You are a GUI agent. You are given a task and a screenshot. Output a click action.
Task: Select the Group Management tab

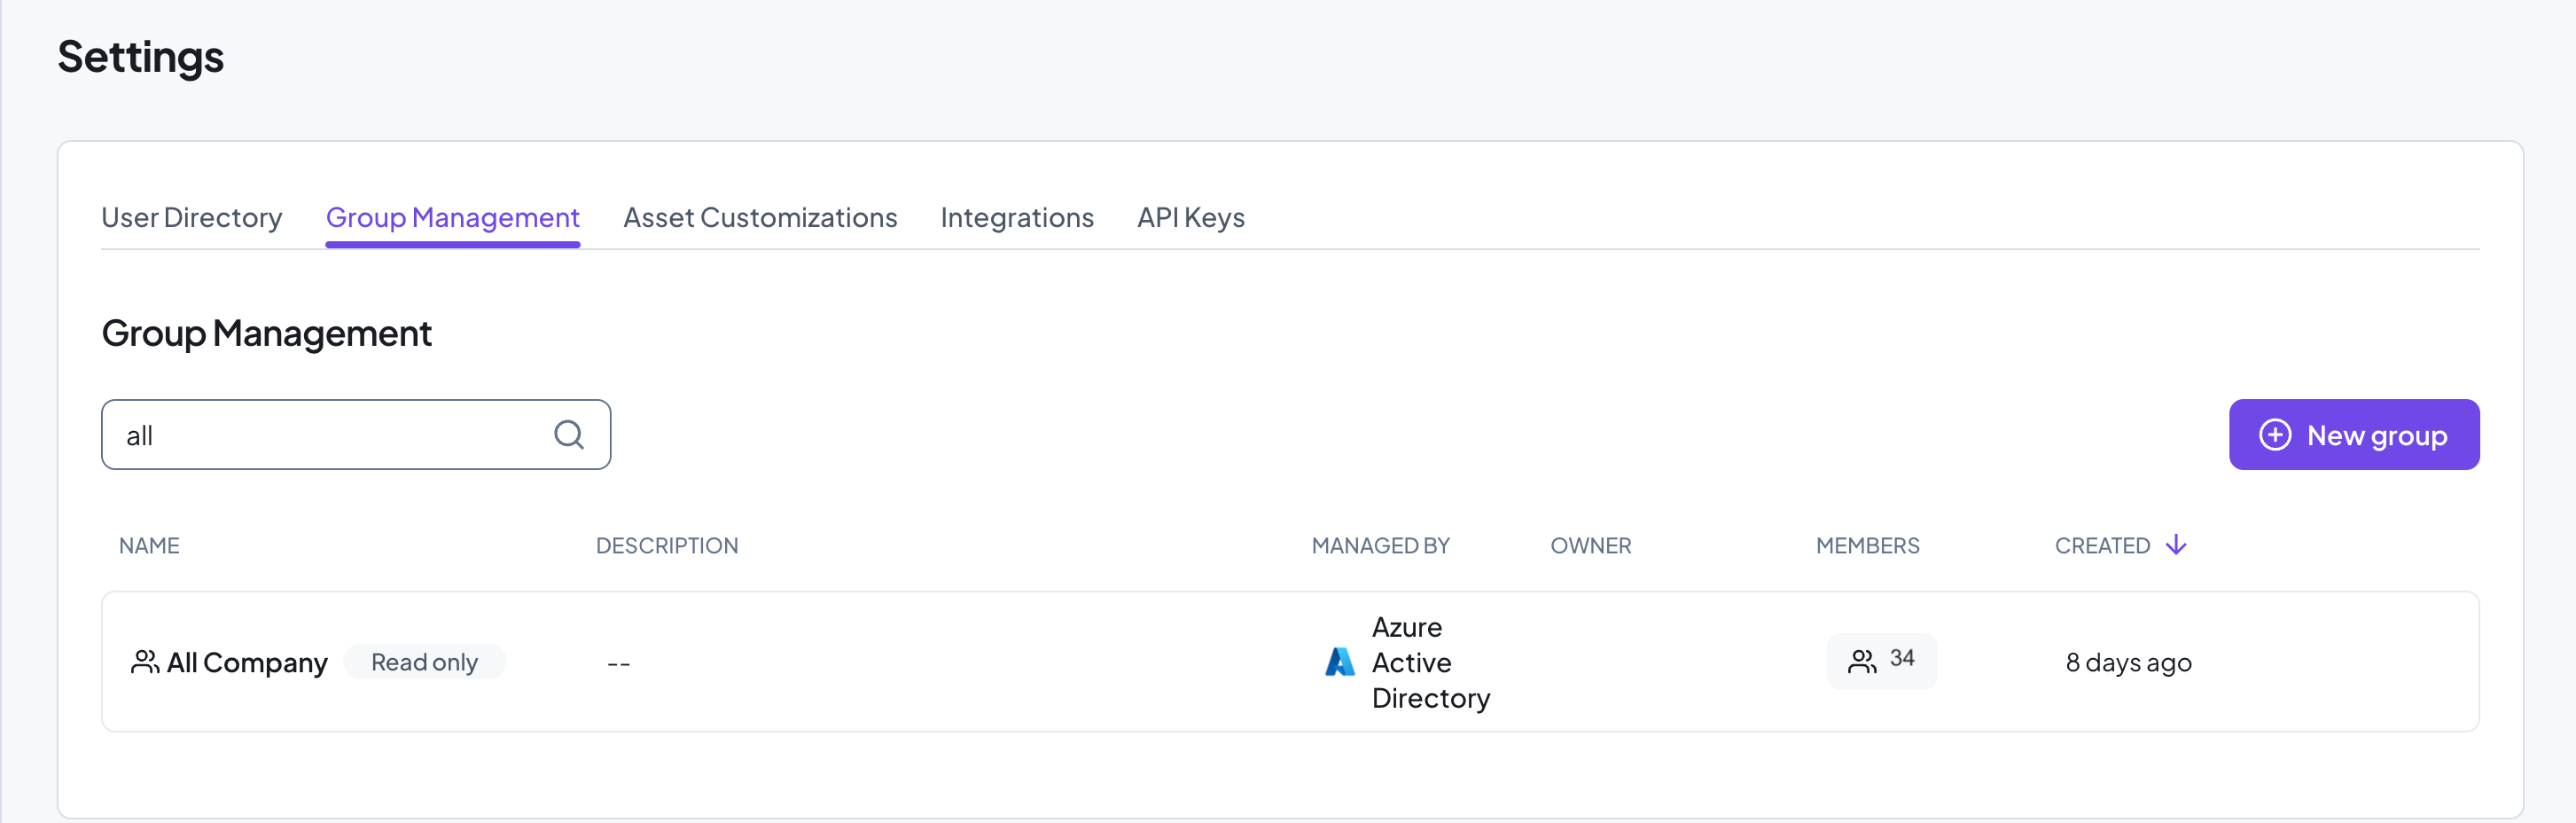(x=452, y=217)
